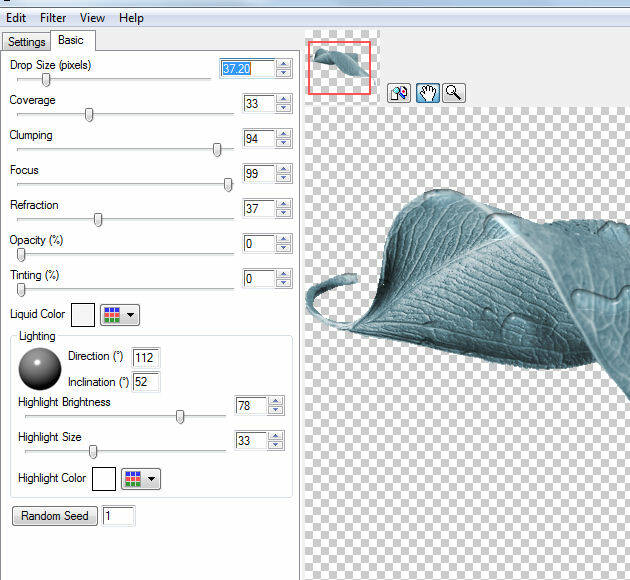This screenshot has height=580, width=630.
Task: Select the Basic tab
Action: tap(71, 40)
